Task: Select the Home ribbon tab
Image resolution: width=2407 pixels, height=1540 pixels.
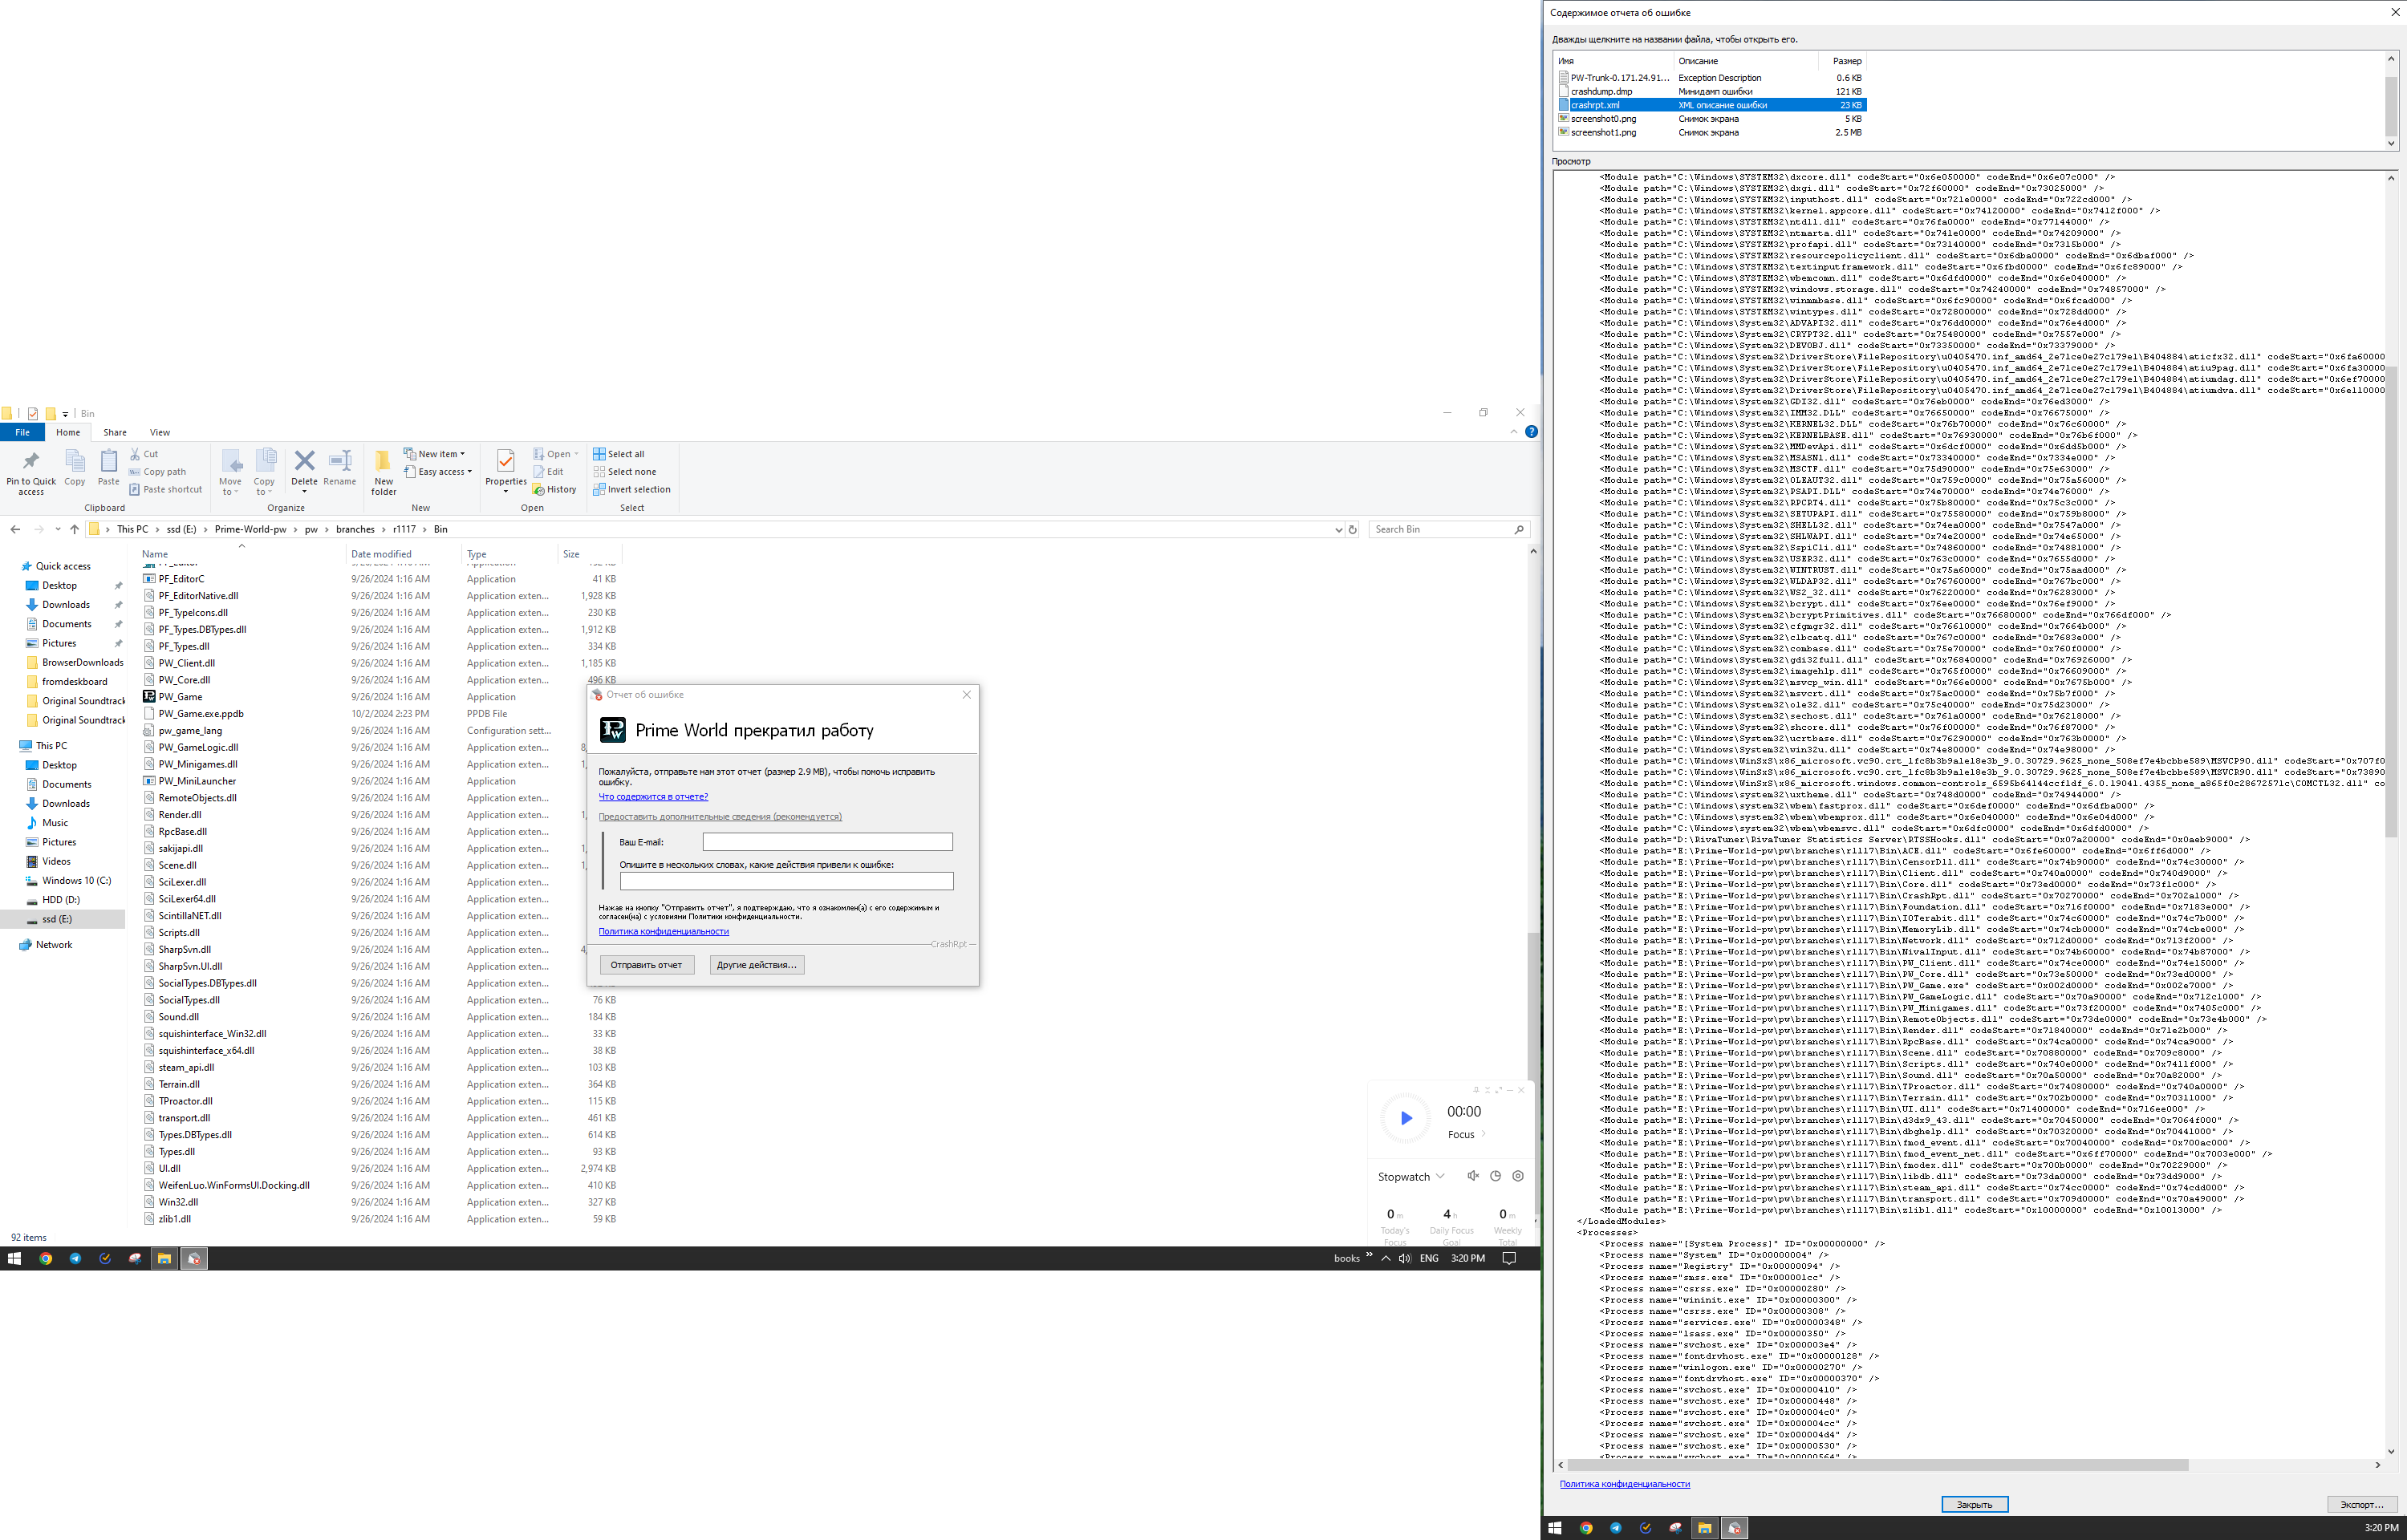Action: pyautogui.click(x=68, y=432)
